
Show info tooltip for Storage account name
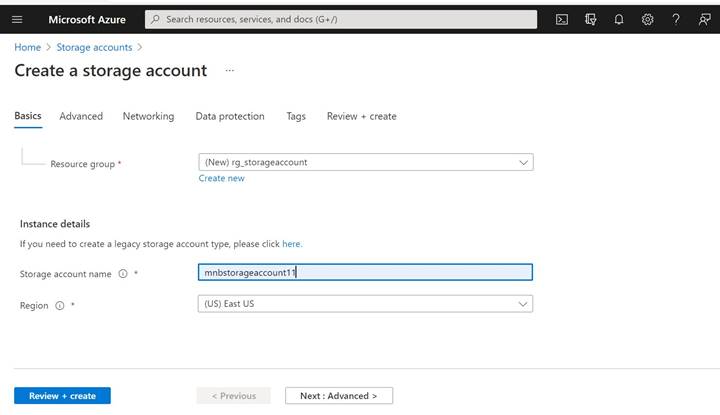coord(123,274)
